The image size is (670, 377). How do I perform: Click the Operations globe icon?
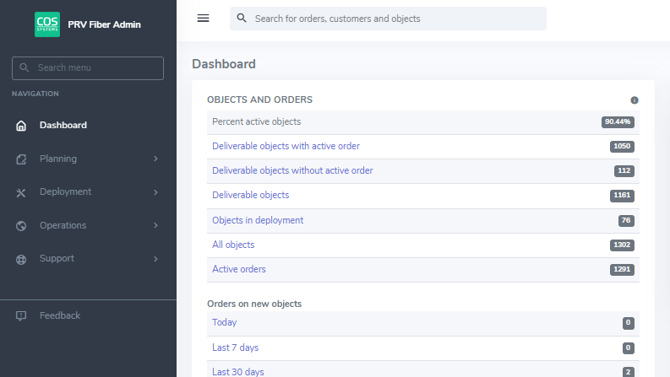(21, 226)
